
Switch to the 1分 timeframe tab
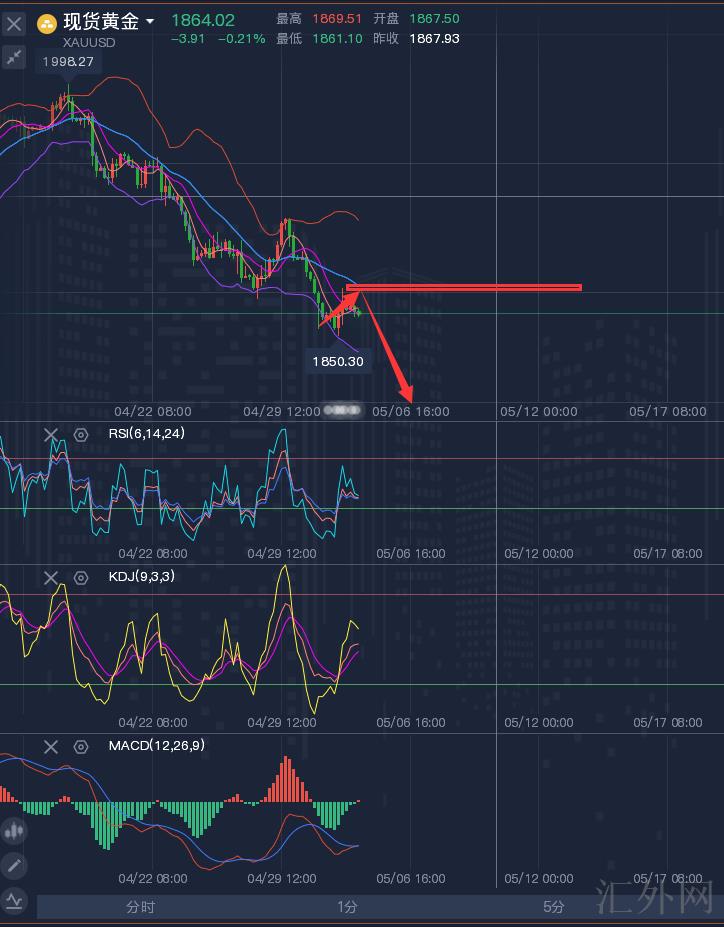[346, 907]
